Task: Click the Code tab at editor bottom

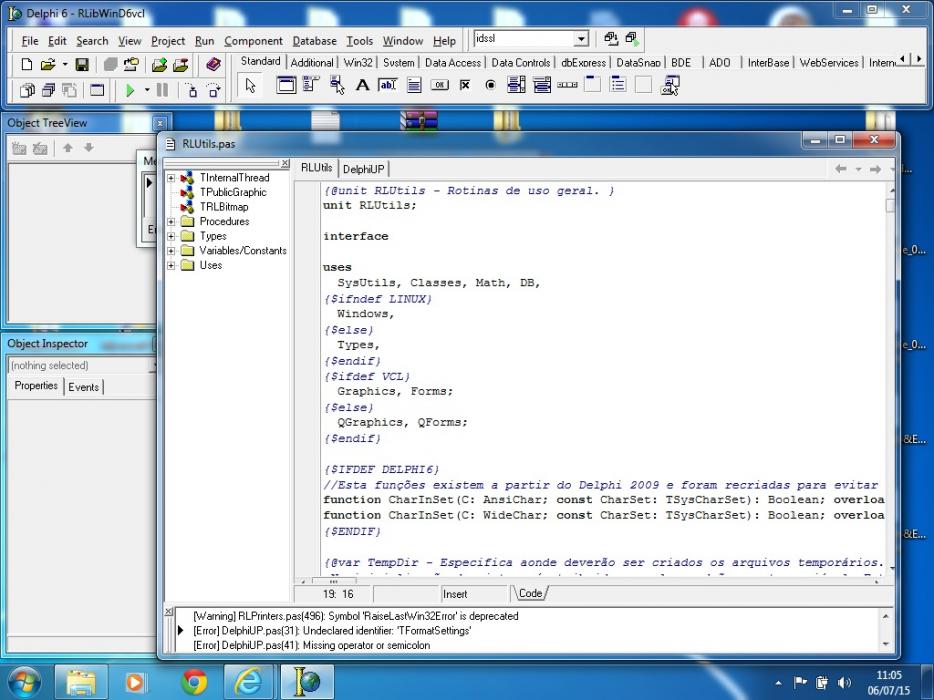Action: click(x=530, y=593)
